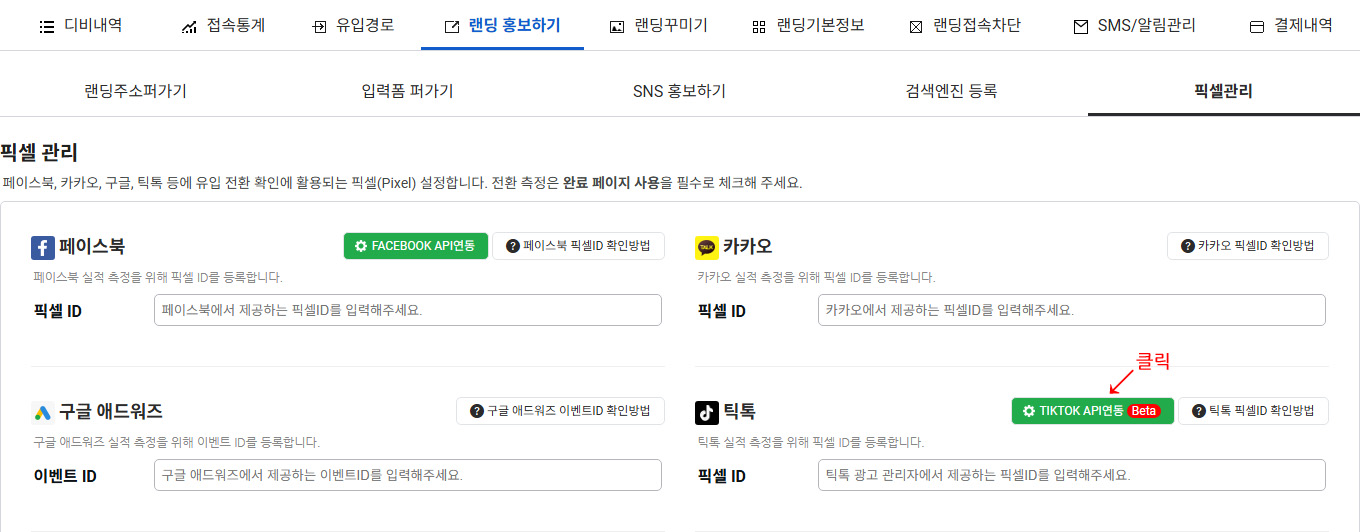1360x532 pixels.
Task: Click the Facebook 픽셀 ID input field
Action: [408, 310]
